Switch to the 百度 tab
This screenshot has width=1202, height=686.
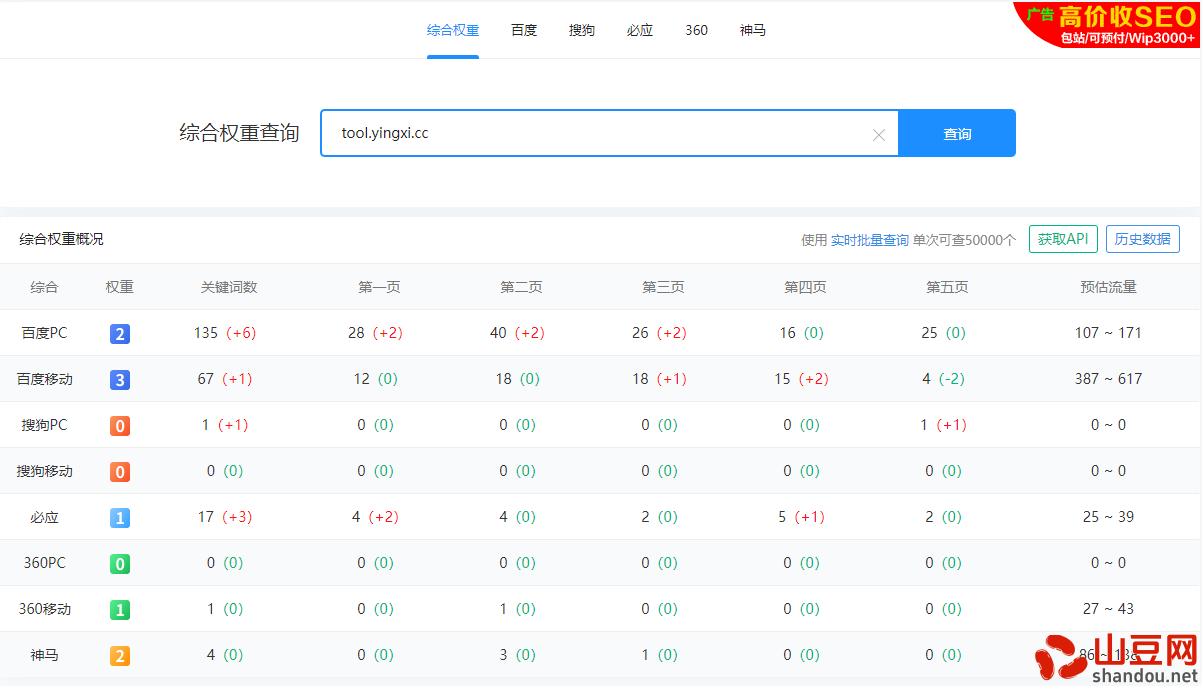coord(524,30)
